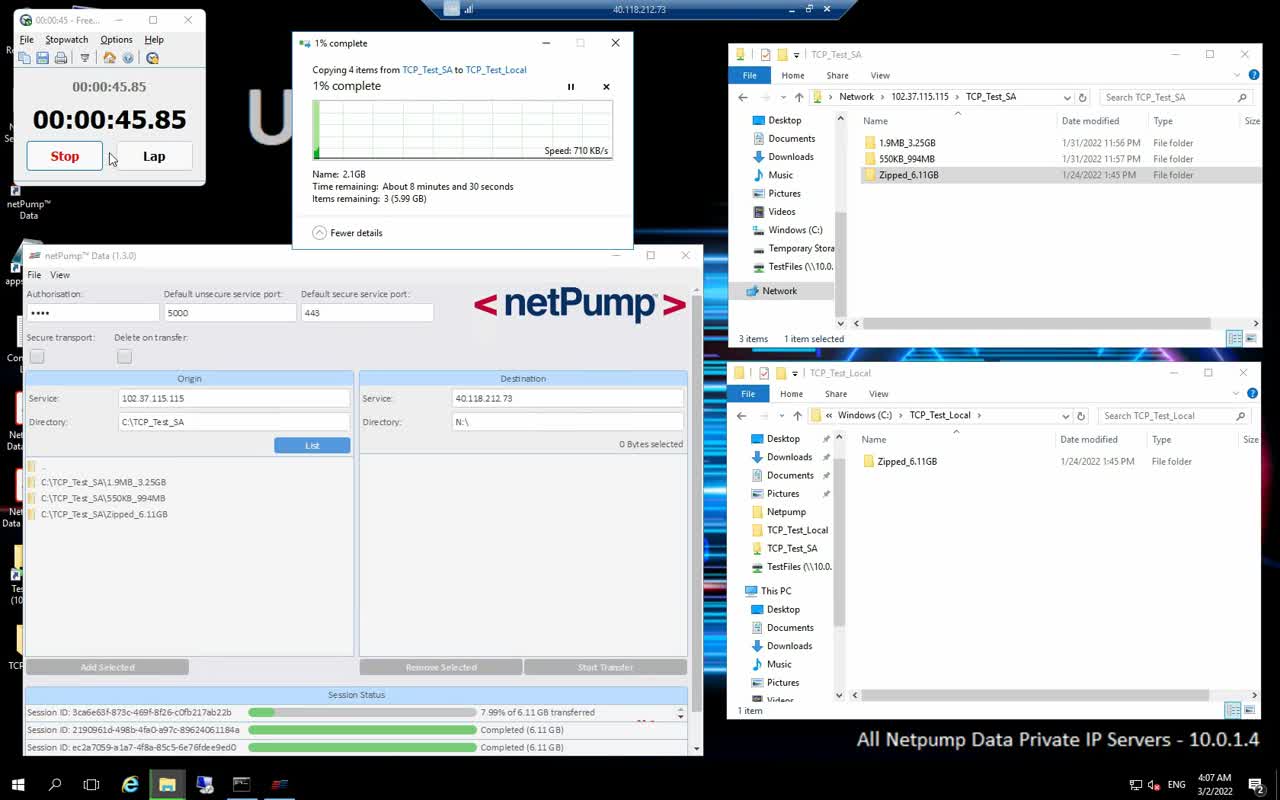The image size is (1280, 800).
Task: Click the up arrow in TCP_Test_Local explorer
Action: [797, 416]
